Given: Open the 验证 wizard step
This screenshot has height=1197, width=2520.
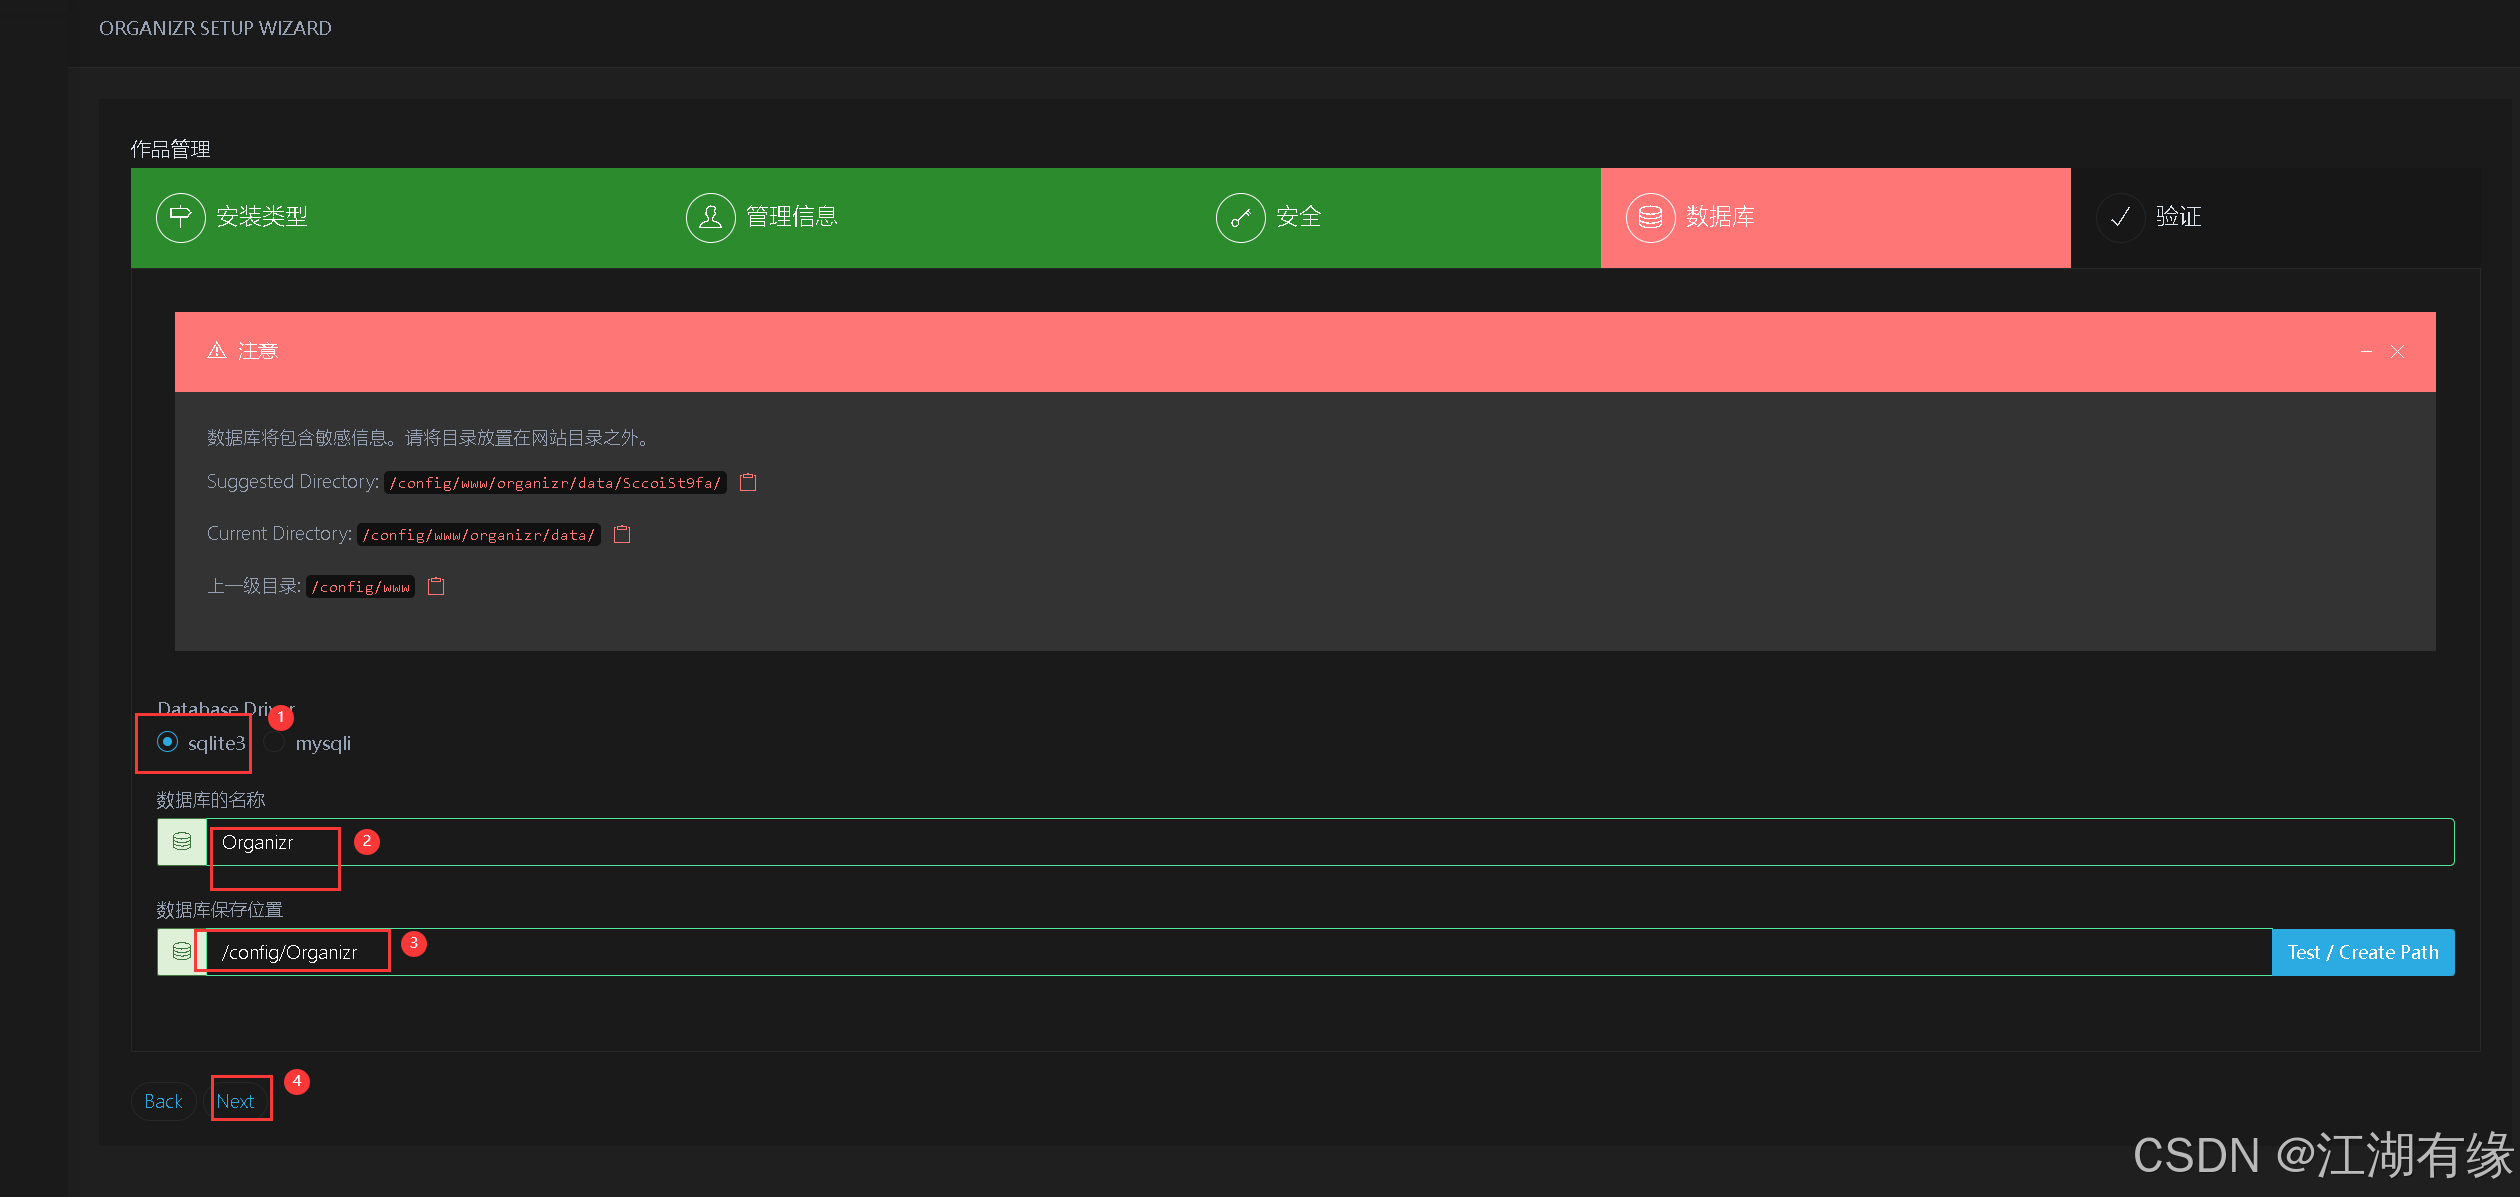Looking at the screenshot, I should pyautogui.click(x=2178, y=217).
